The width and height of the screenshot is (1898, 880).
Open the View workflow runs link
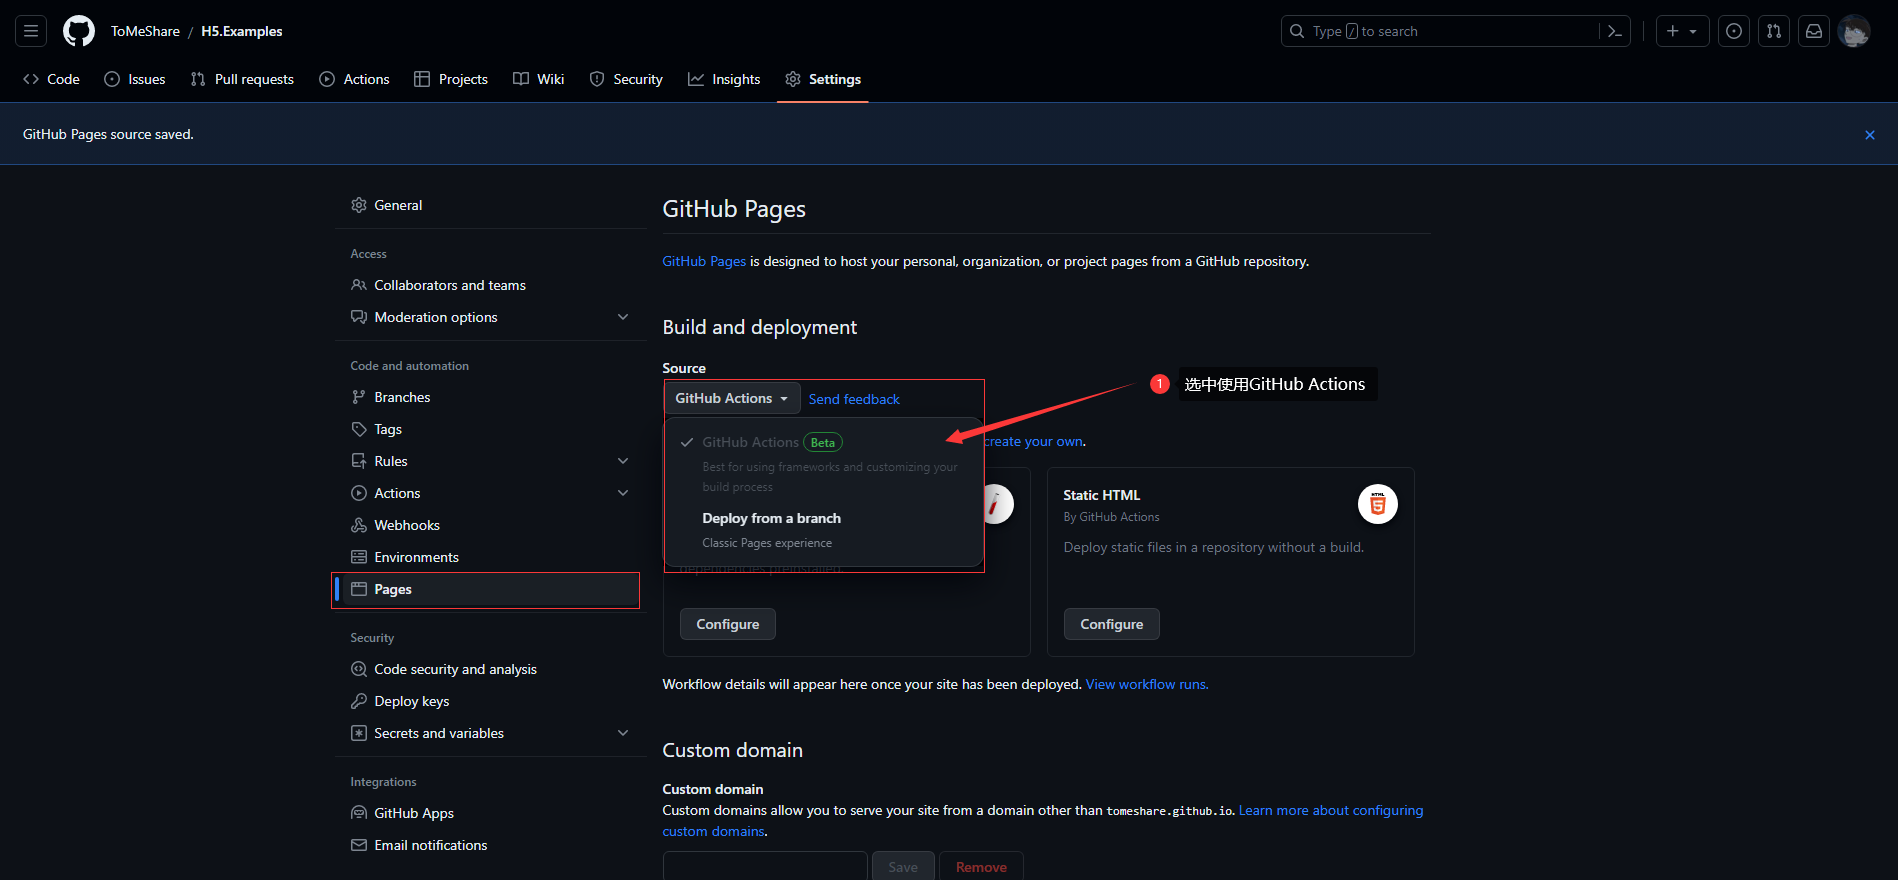coord(1147,684)
